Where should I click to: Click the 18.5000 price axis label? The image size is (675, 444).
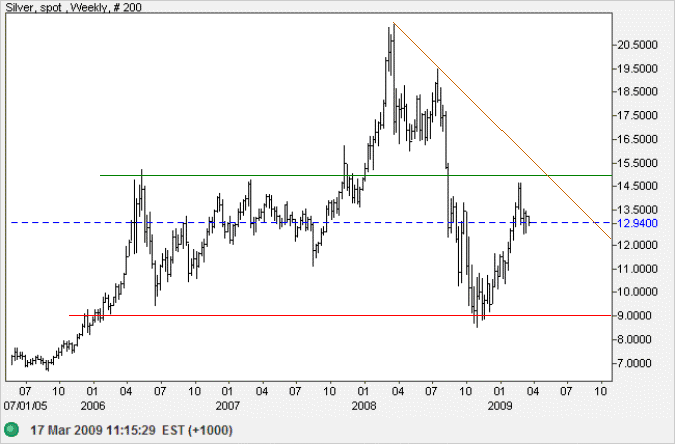(x=638, y=91)
